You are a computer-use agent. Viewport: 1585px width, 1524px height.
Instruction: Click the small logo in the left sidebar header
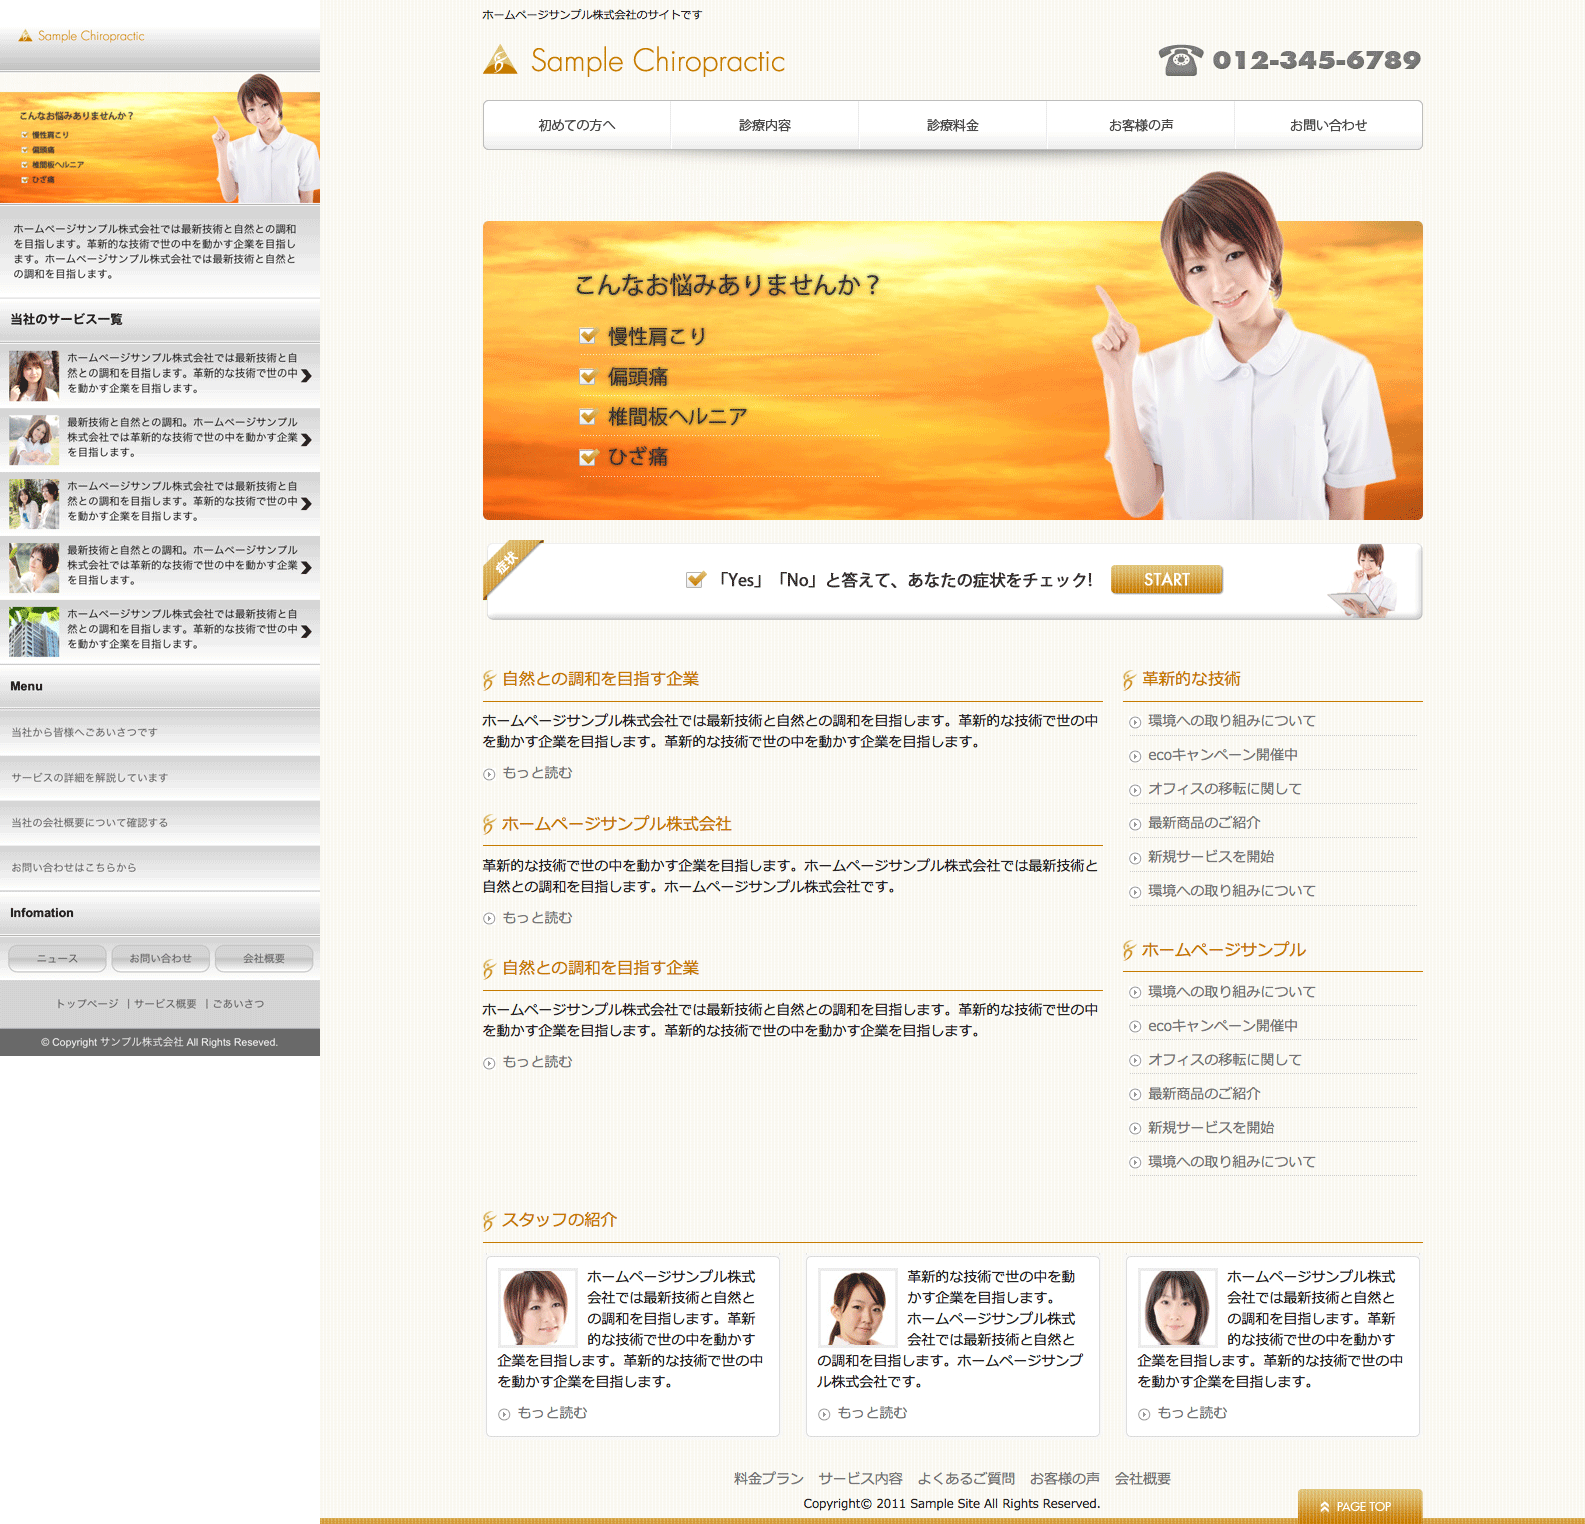(82, 36)
